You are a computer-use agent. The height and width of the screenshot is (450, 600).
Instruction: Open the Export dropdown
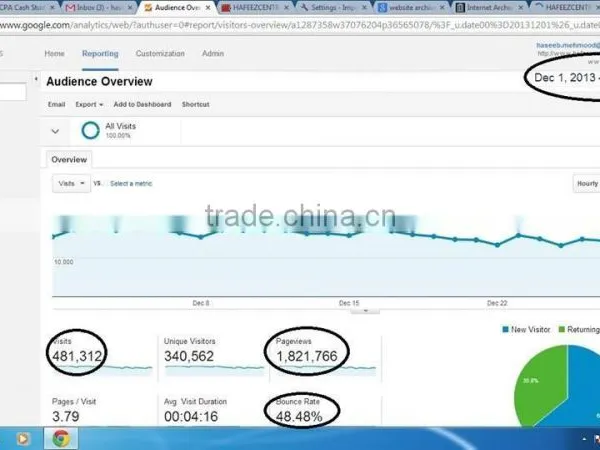coord(89,104)
